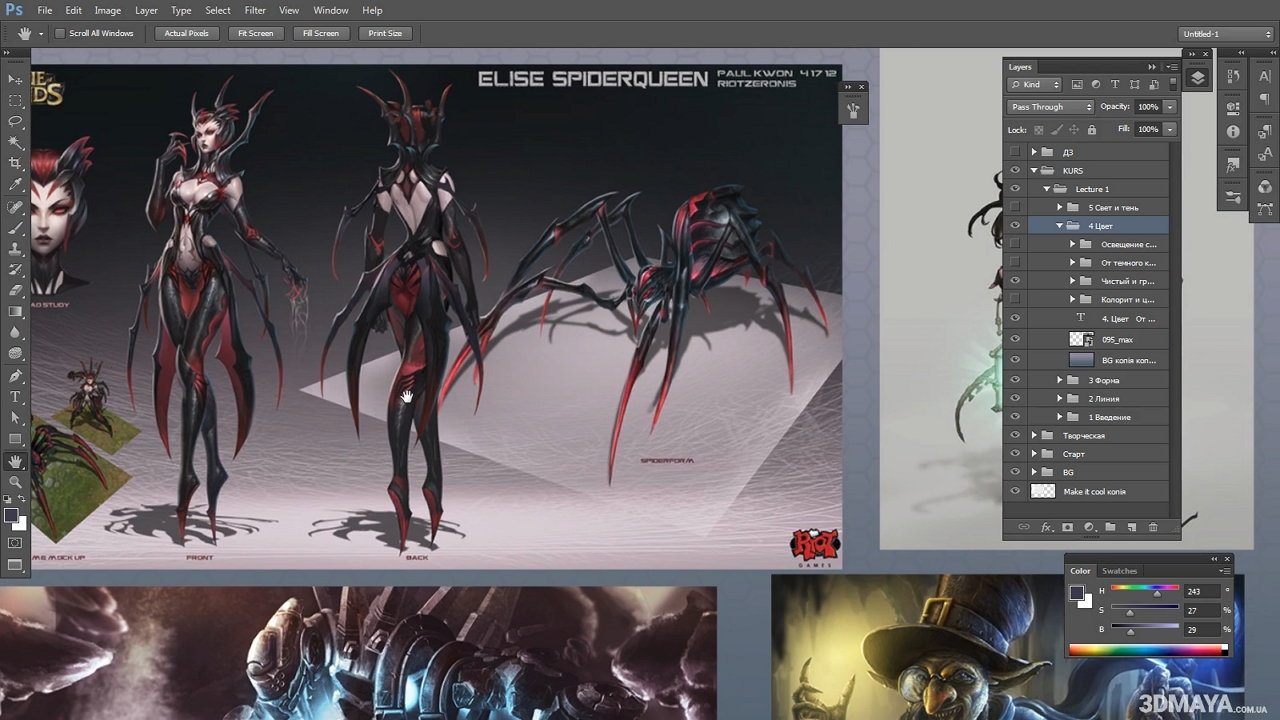This screenshot has width=1280, height=720.
Task: Open the collapsed Layers dock icon
Action: point(1198,78)
